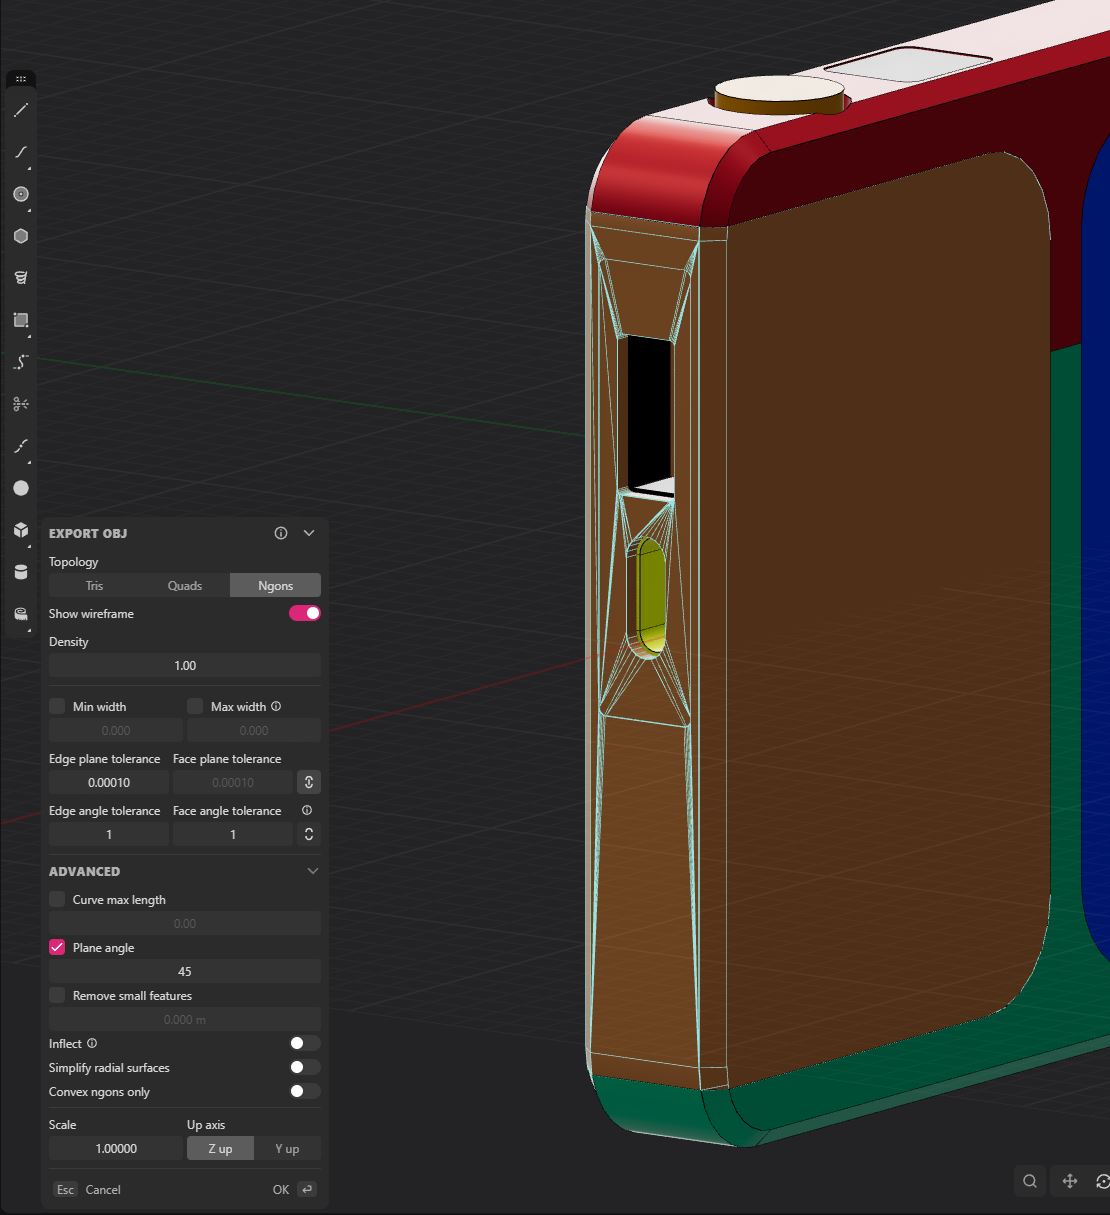
Task: Click the viewport zoom magnifier icon
Action: click(1030, 1181)
